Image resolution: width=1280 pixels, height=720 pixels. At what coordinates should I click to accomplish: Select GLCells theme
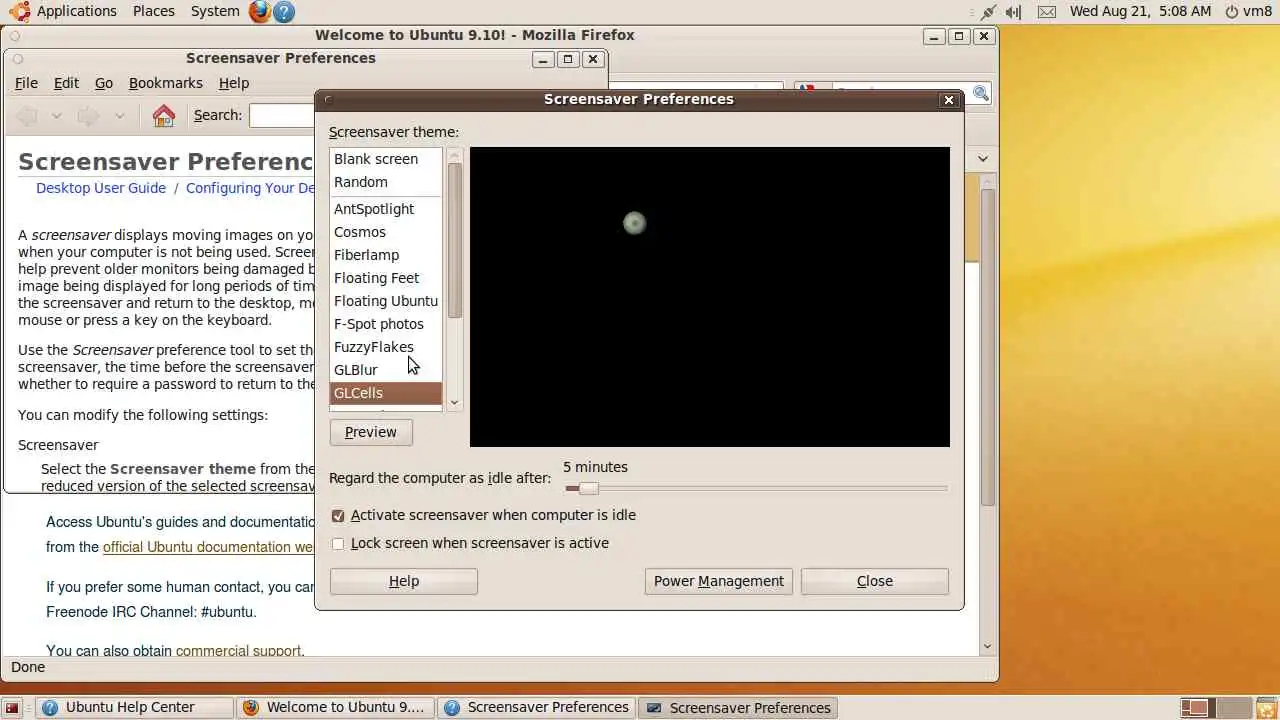coord(386,393)
